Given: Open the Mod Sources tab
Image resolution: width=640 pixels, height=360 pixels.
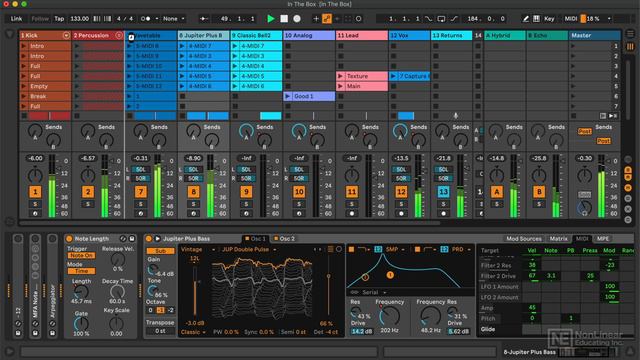Looking at the screenshot, I should [x=524, y=239].
